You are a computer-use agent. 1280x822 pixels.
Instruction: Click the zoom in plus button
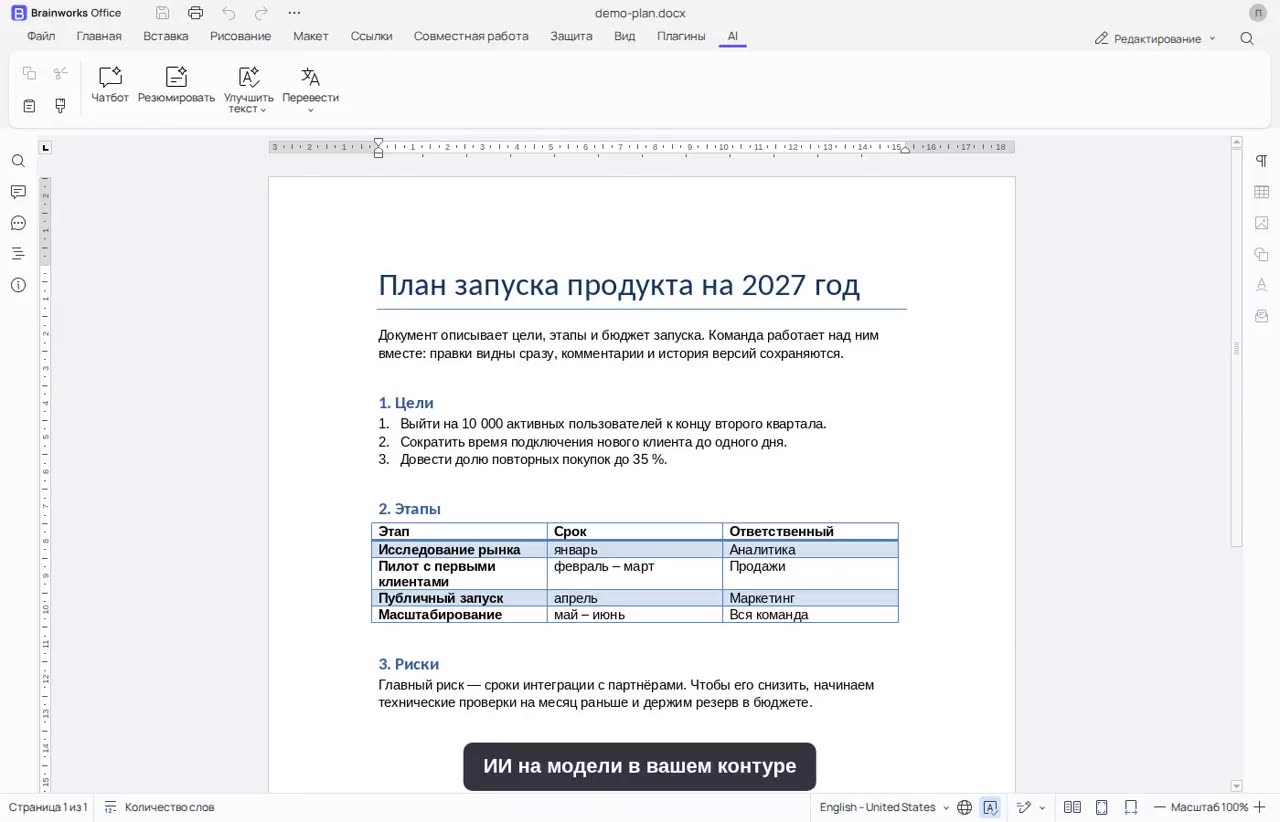point(1259,807)
